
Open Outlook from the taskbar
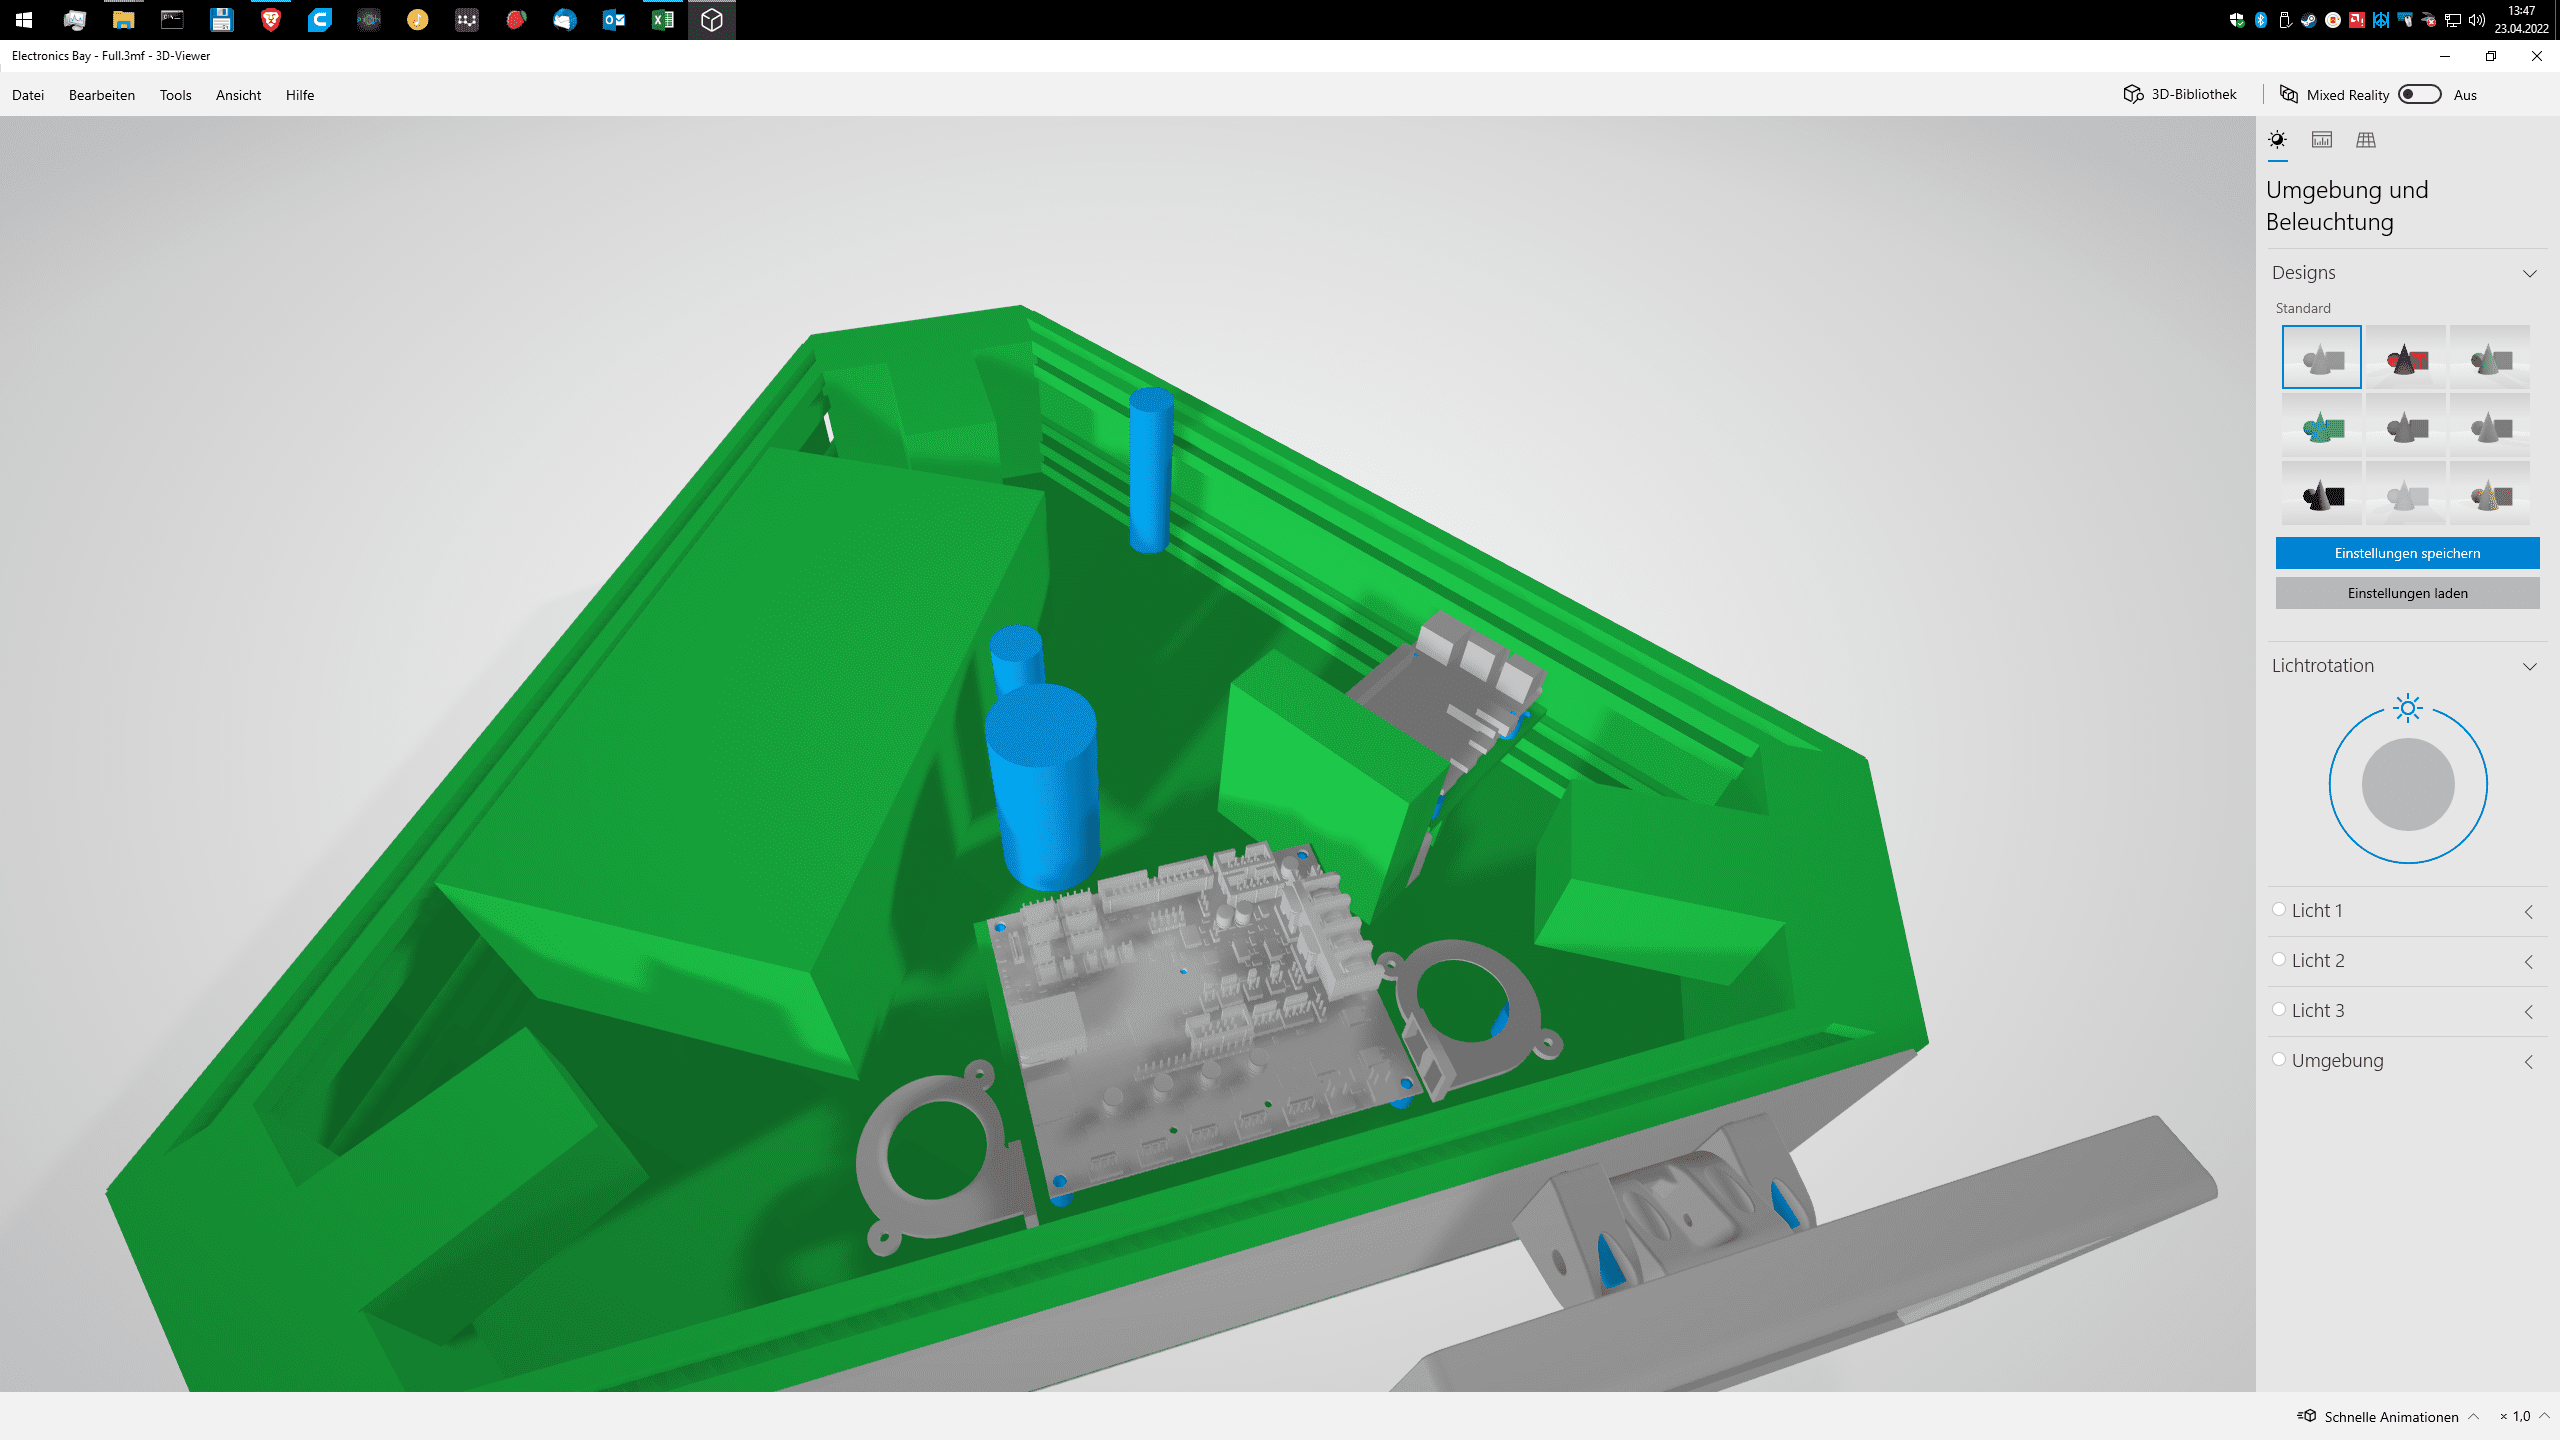coord(613,20)
